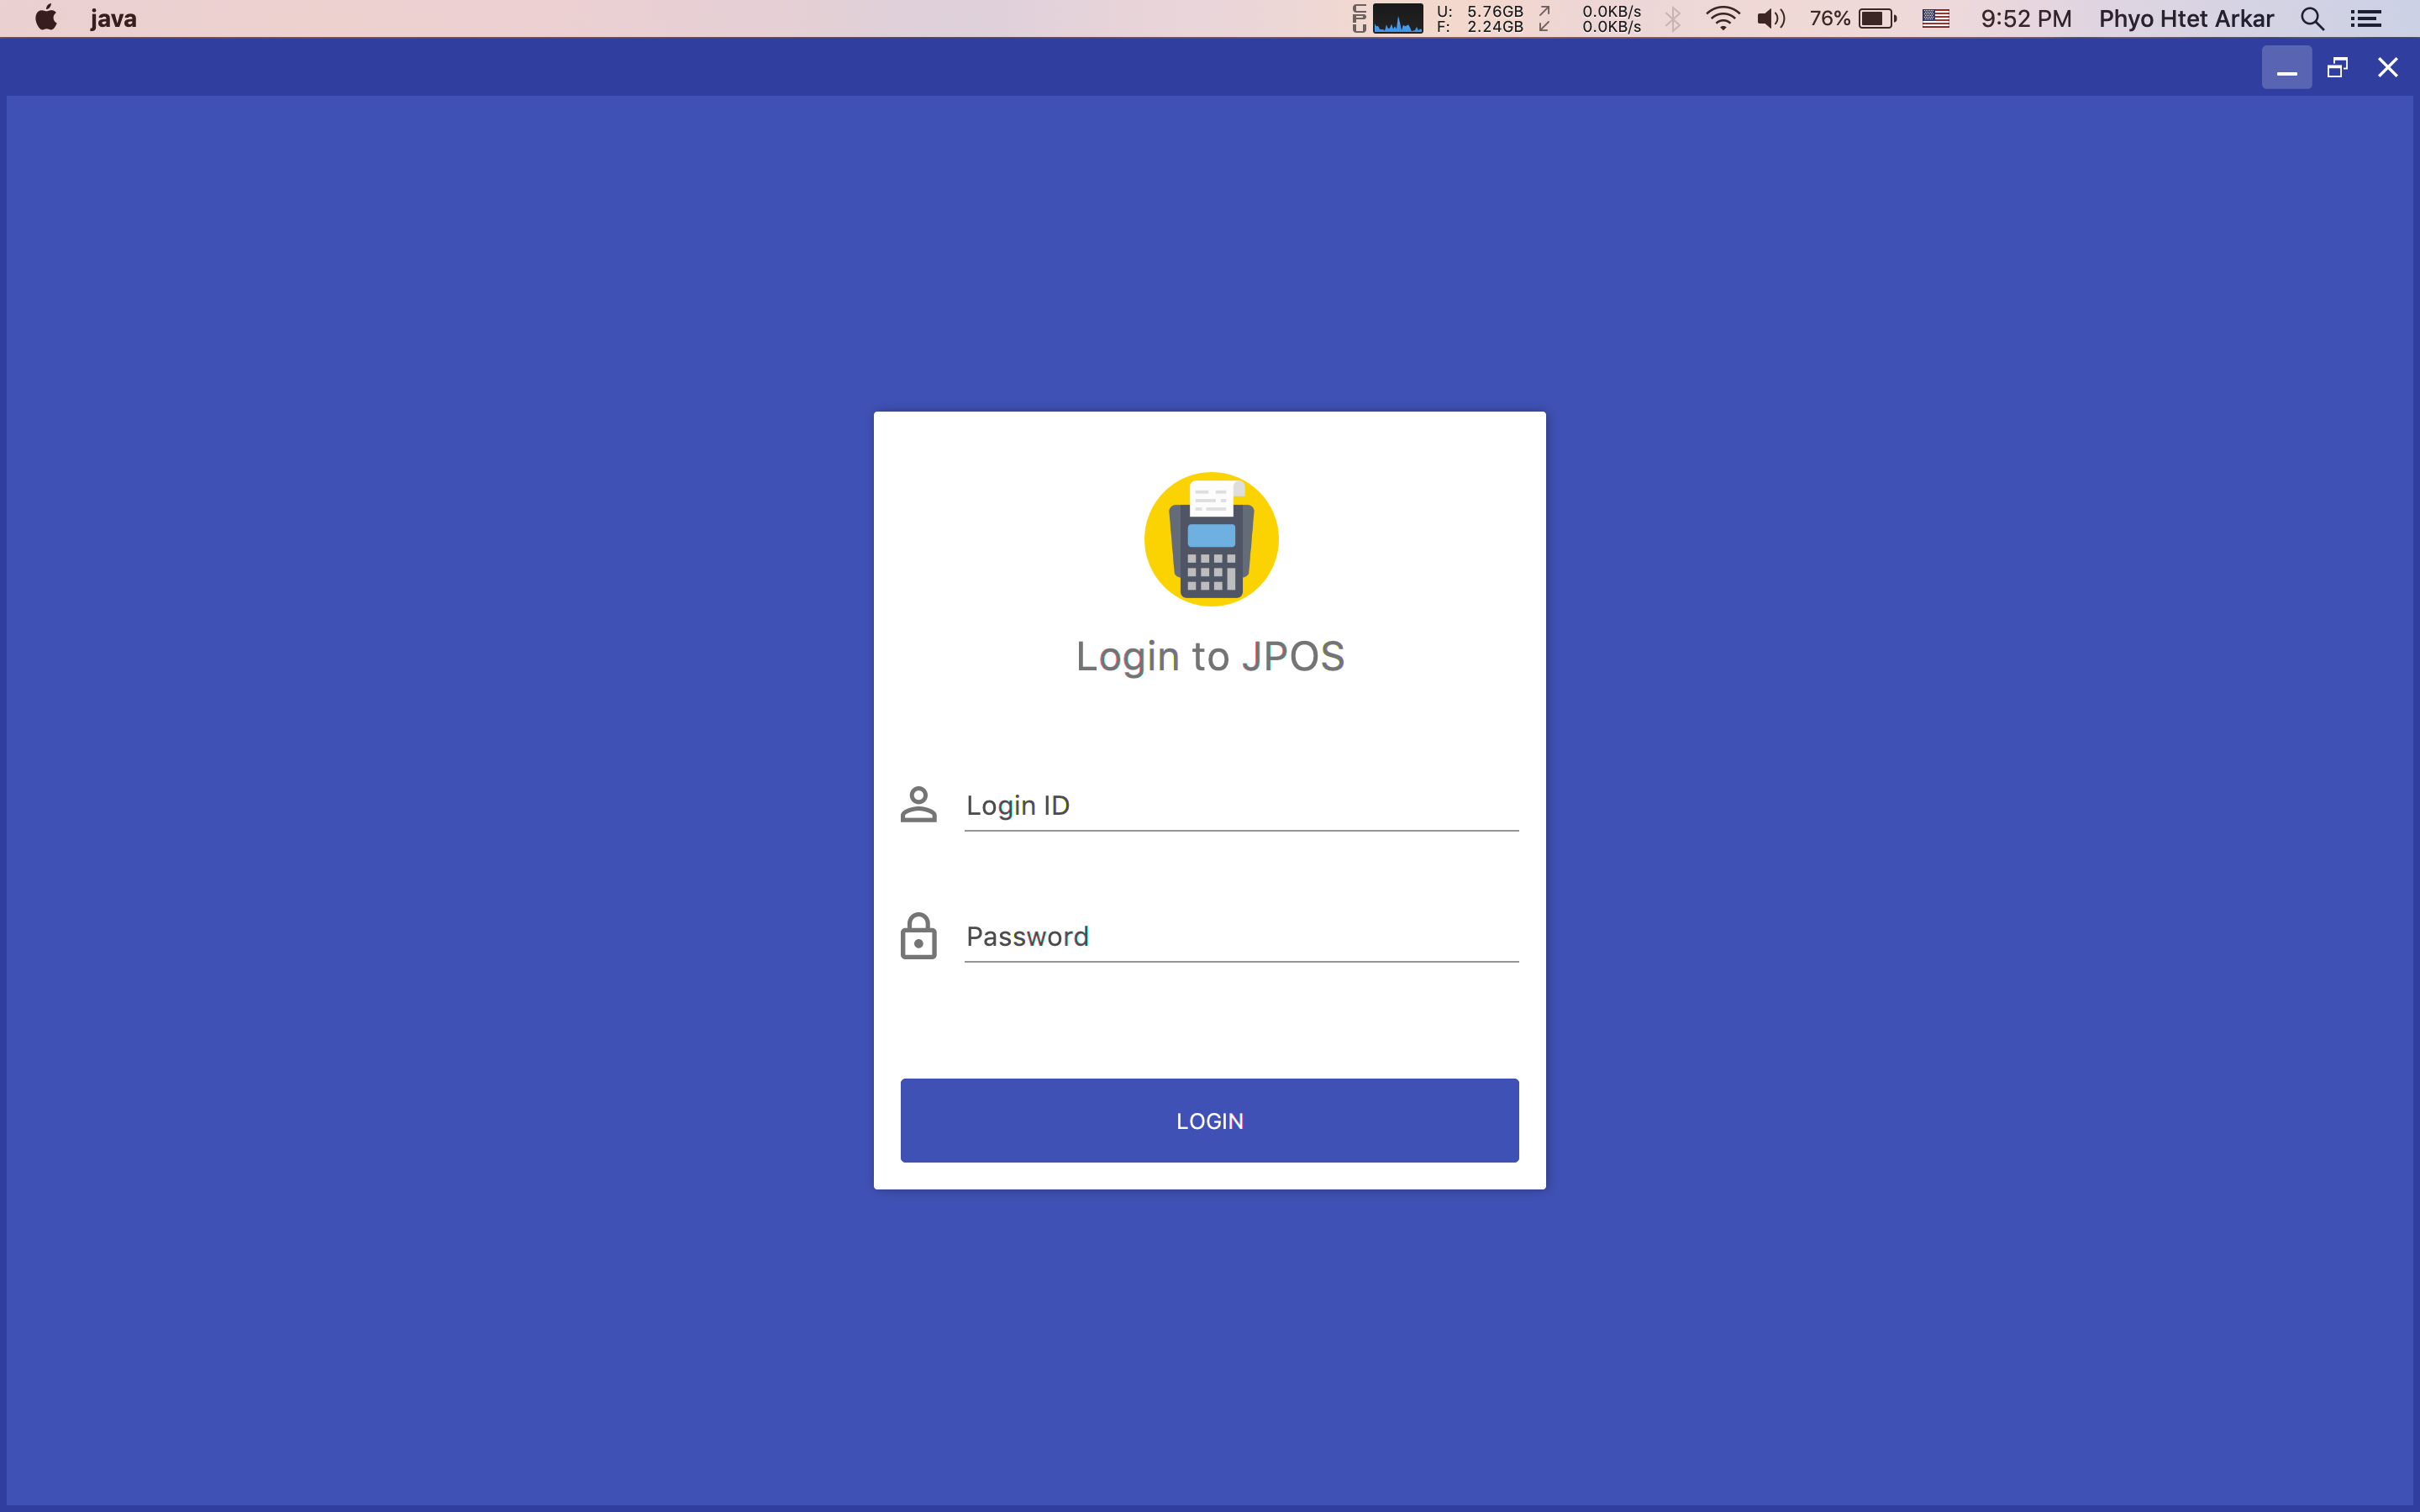Click the US flag input source
This screenshot has height=1512, width=2420.
coord(1936,18)
